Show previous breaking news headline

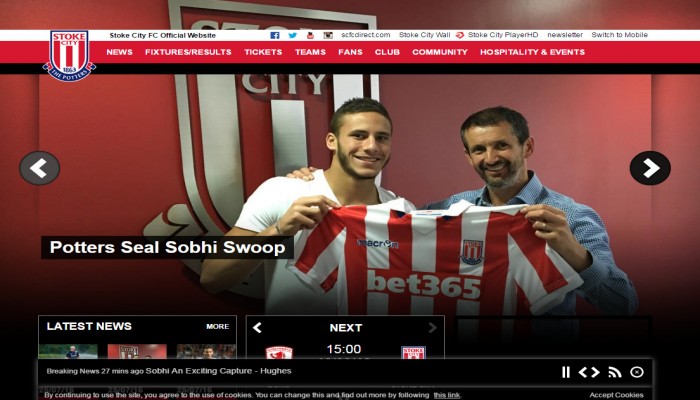pyautogui.click(x=583, y=372)
